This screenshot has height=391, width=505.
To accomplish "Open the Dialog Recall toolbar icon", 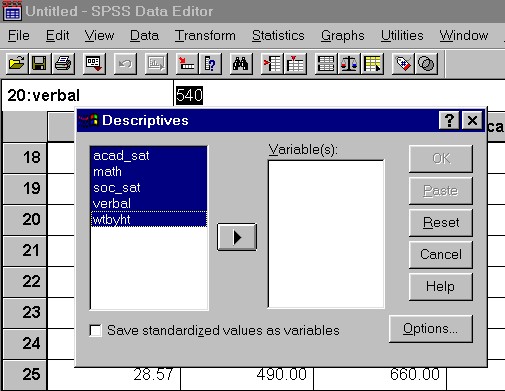I will click(94, 63).
